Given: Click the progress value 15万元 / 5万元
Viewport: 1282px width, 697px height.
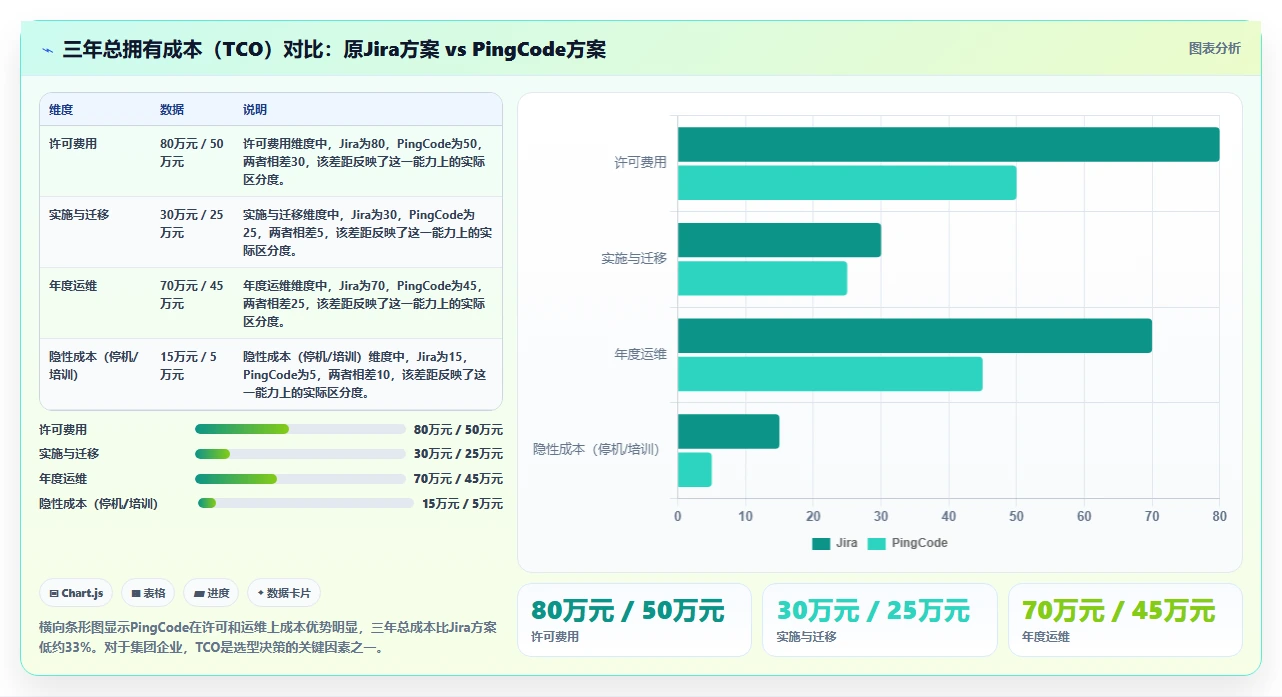Looking at the screenshot, I should [x=462, y=504].
